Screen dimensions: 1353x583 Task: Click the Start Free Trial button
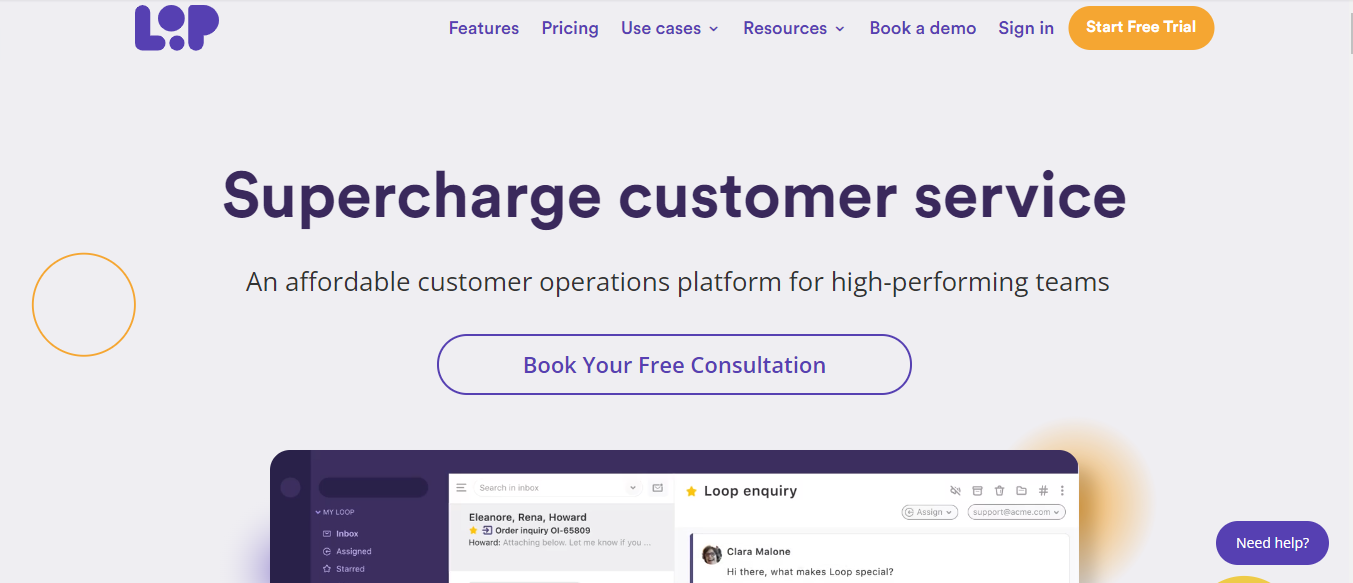tap(1141, 28)
